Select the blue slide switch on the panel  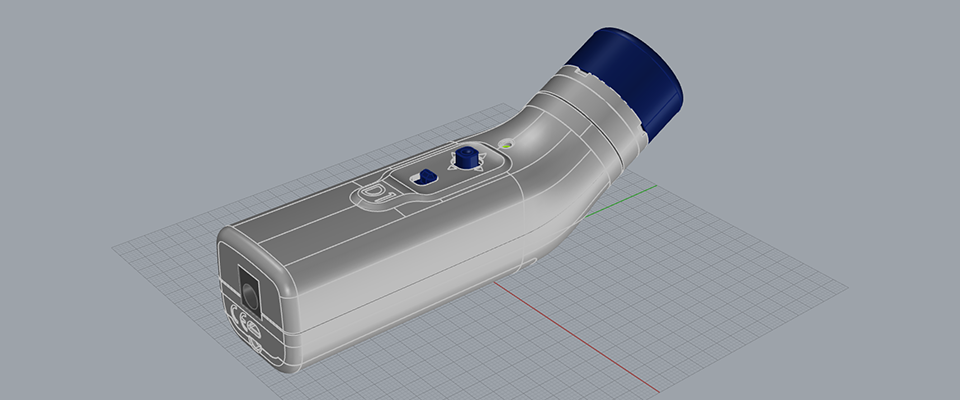[x=427, y=177]
